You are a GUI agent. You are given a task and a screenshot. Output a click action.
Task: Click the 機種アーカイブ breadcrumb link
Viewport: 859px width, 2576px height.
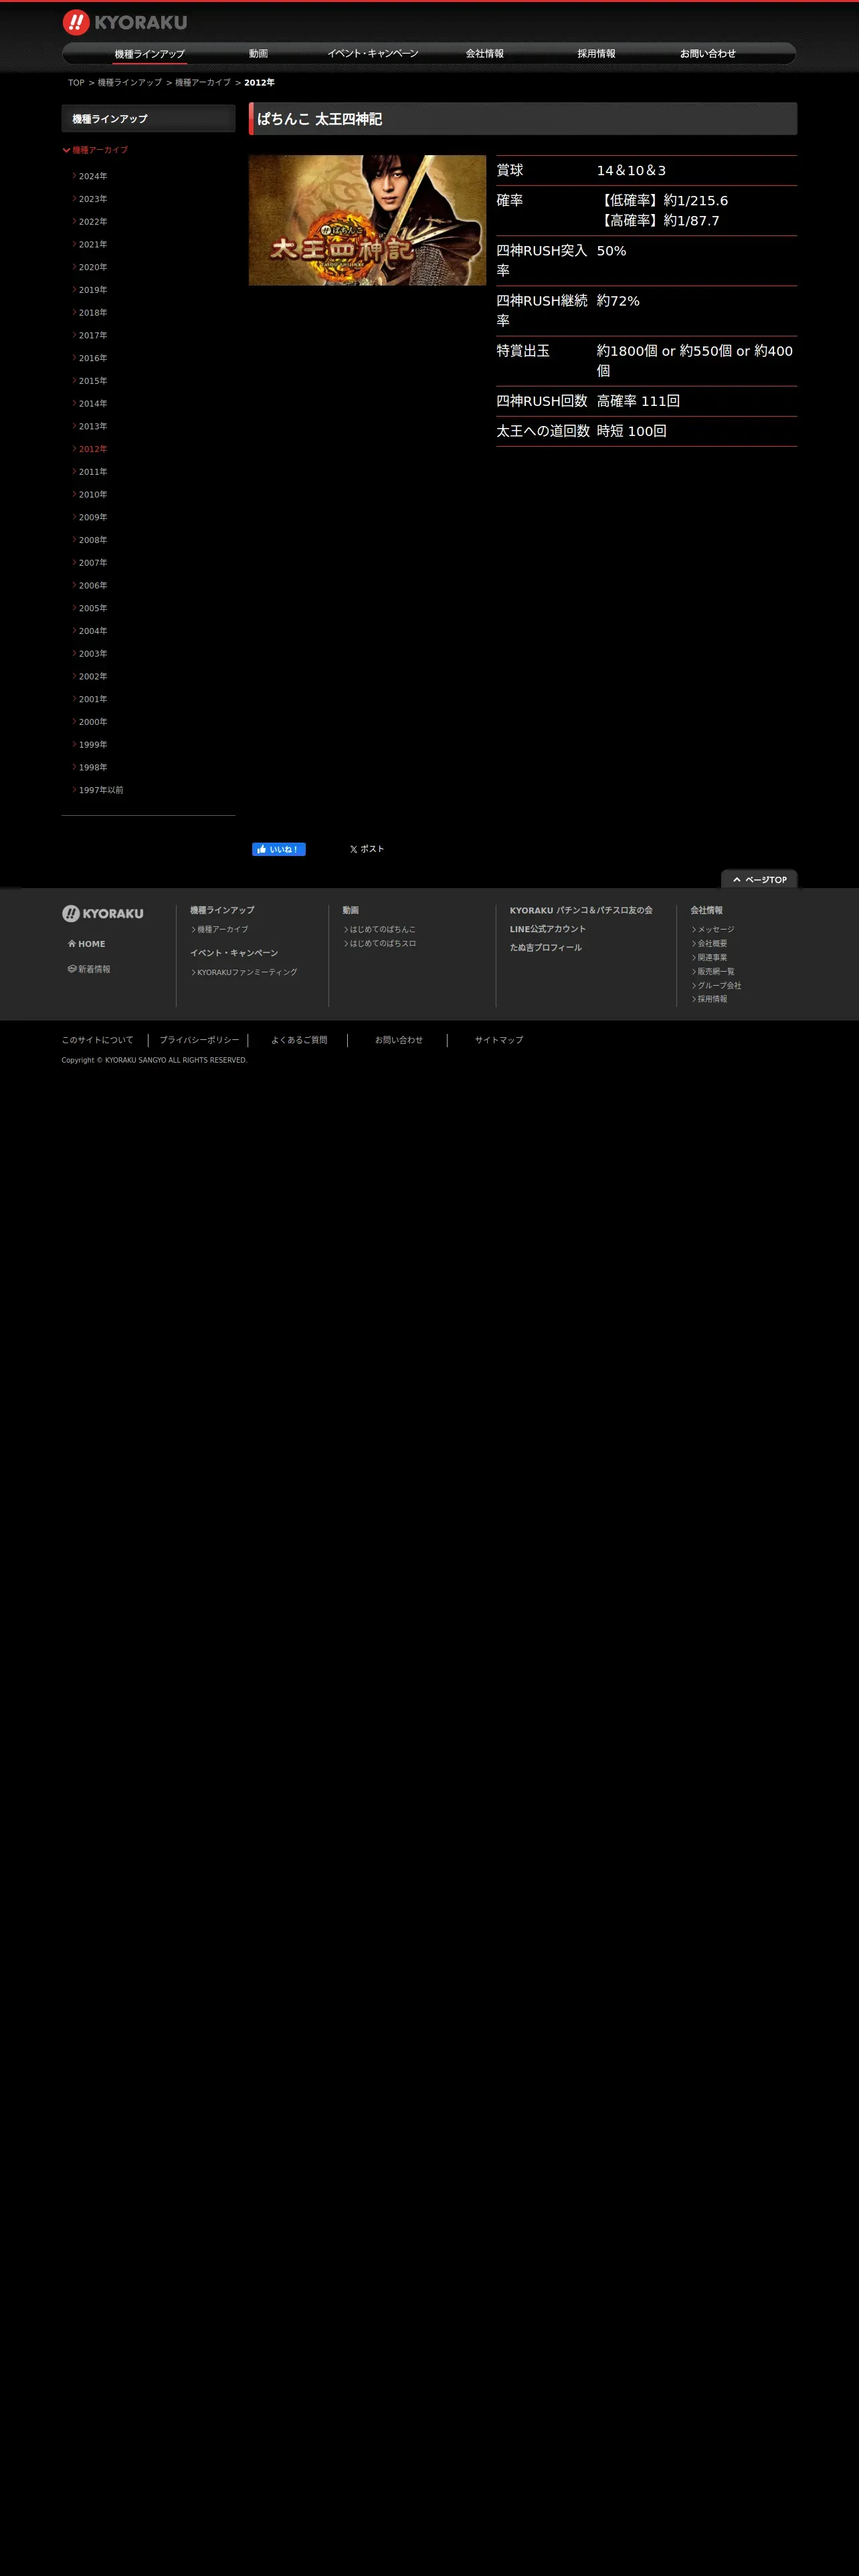pos(203,83)
